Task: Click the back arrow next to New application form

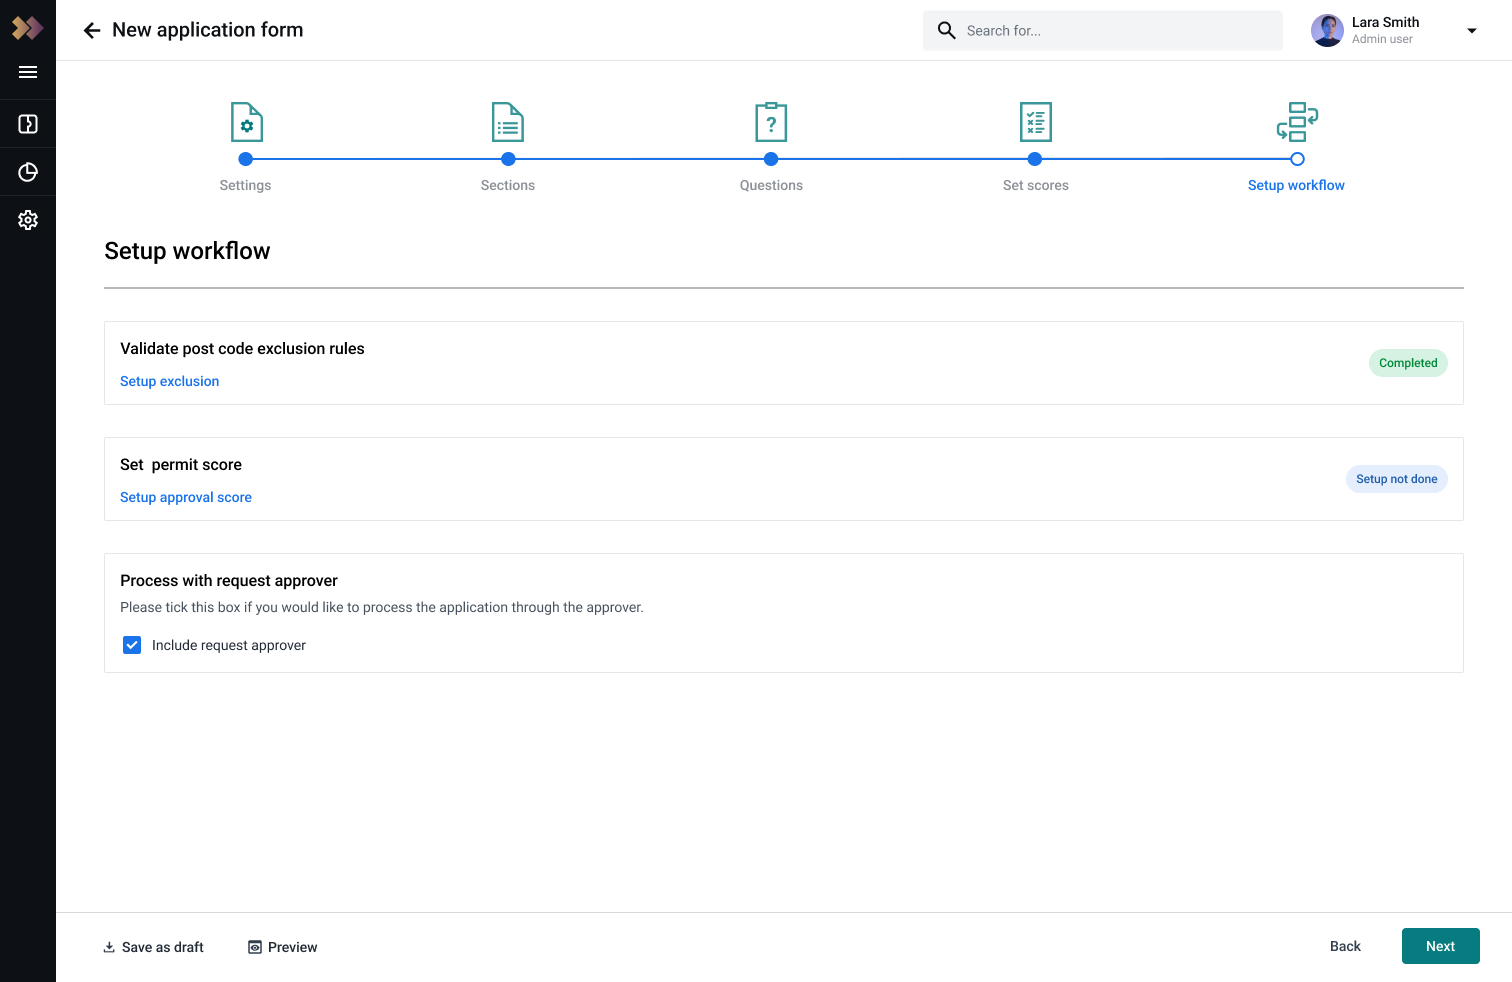Action: pyautogui.click(x=92, y=31)
